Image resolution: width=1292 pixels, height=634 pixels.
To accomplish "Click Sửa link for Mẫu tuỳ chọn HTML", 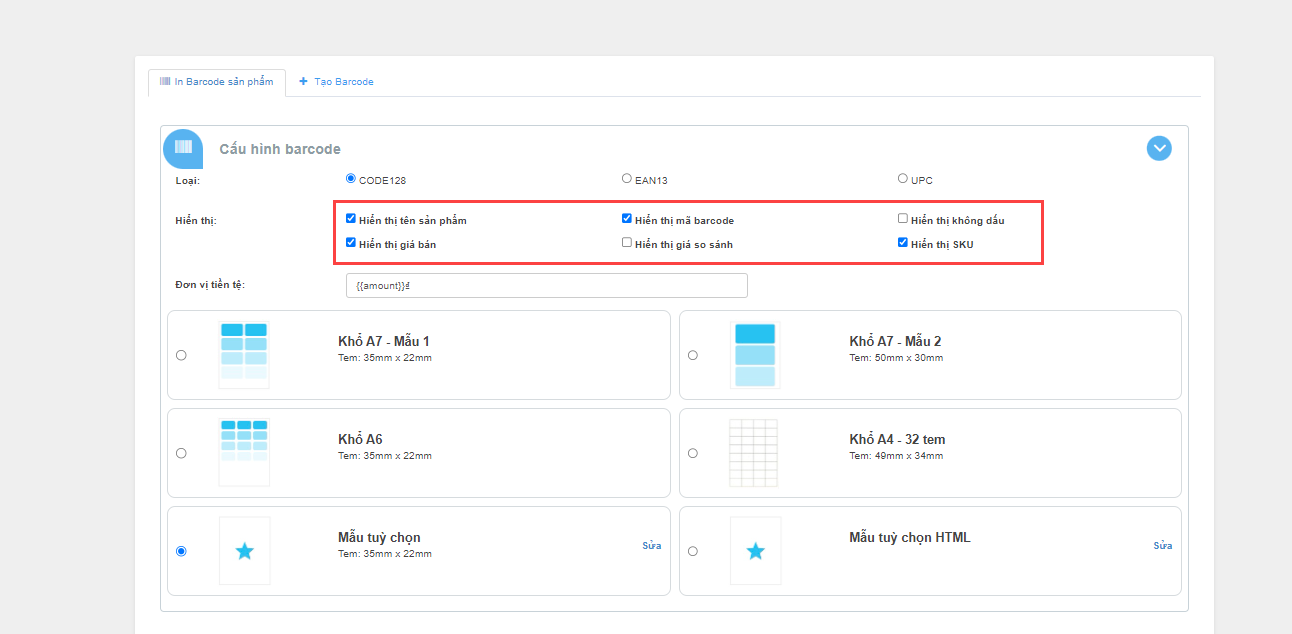I will click(x=1162, y=546).
